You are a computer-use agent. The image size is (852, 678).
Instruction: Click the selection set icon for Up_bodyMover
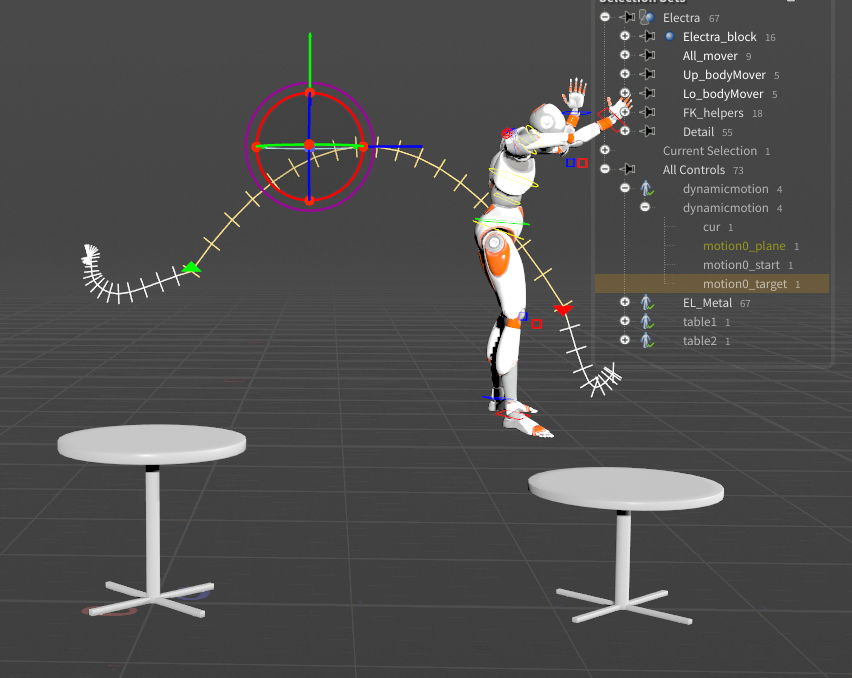click(x=647, y=74)
